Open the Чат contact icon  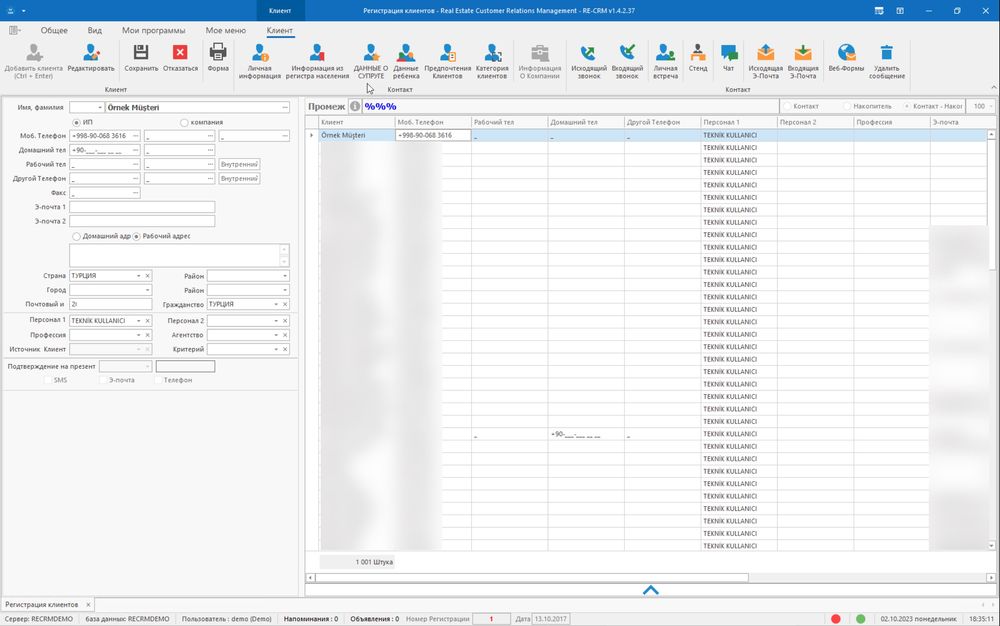728,53
